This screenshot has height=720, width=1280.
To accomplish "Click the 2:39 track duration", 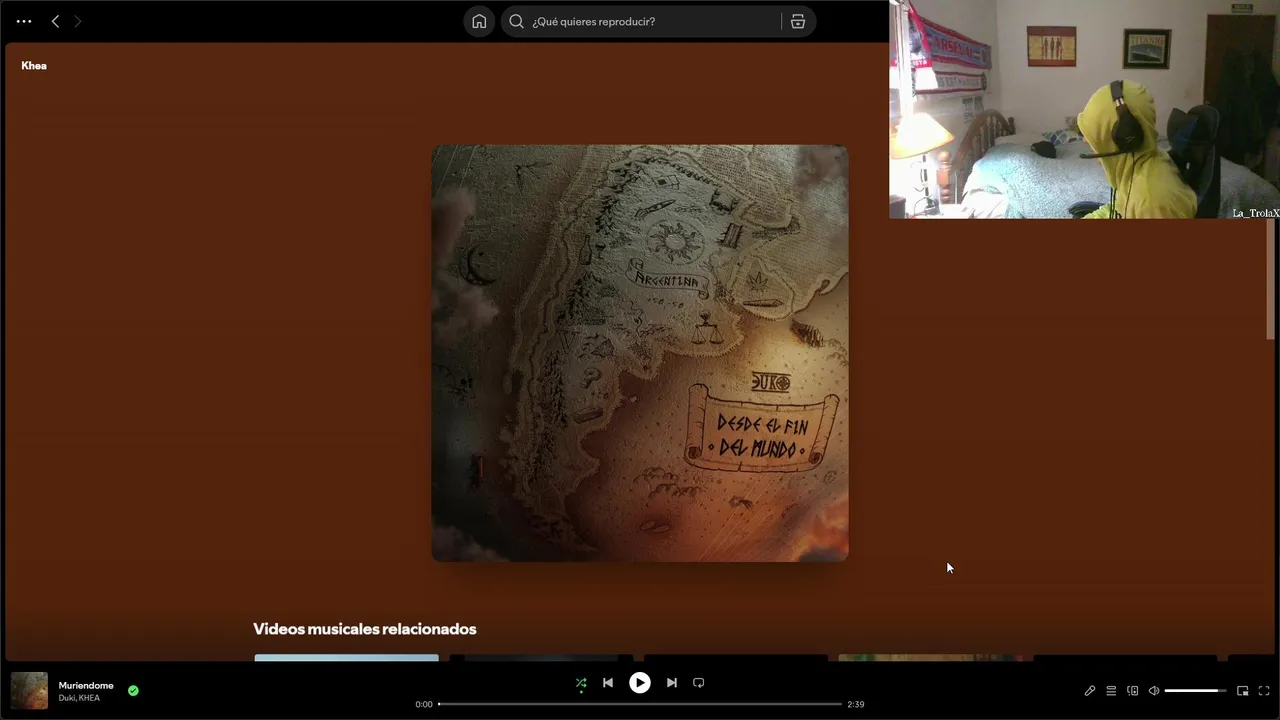I will click(856, 704).
